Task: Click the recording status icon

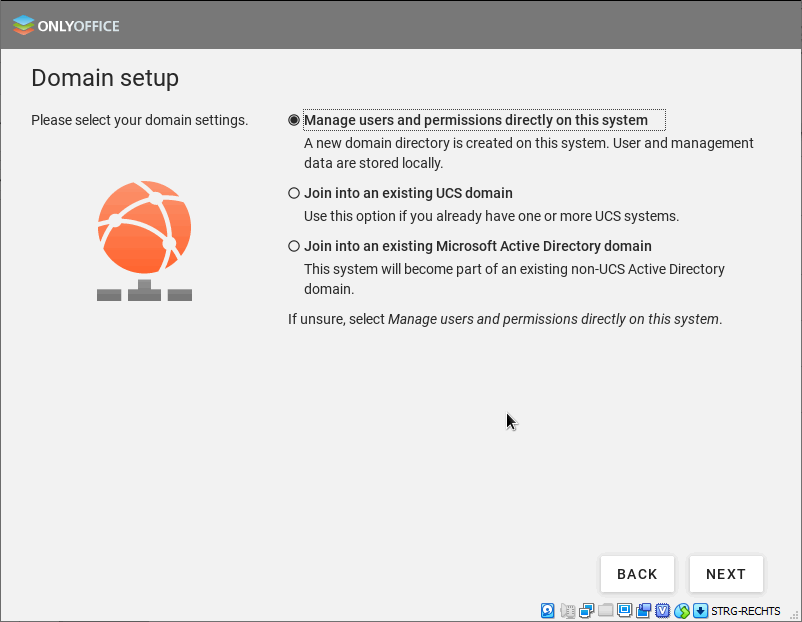Action: tap(644, 611)
